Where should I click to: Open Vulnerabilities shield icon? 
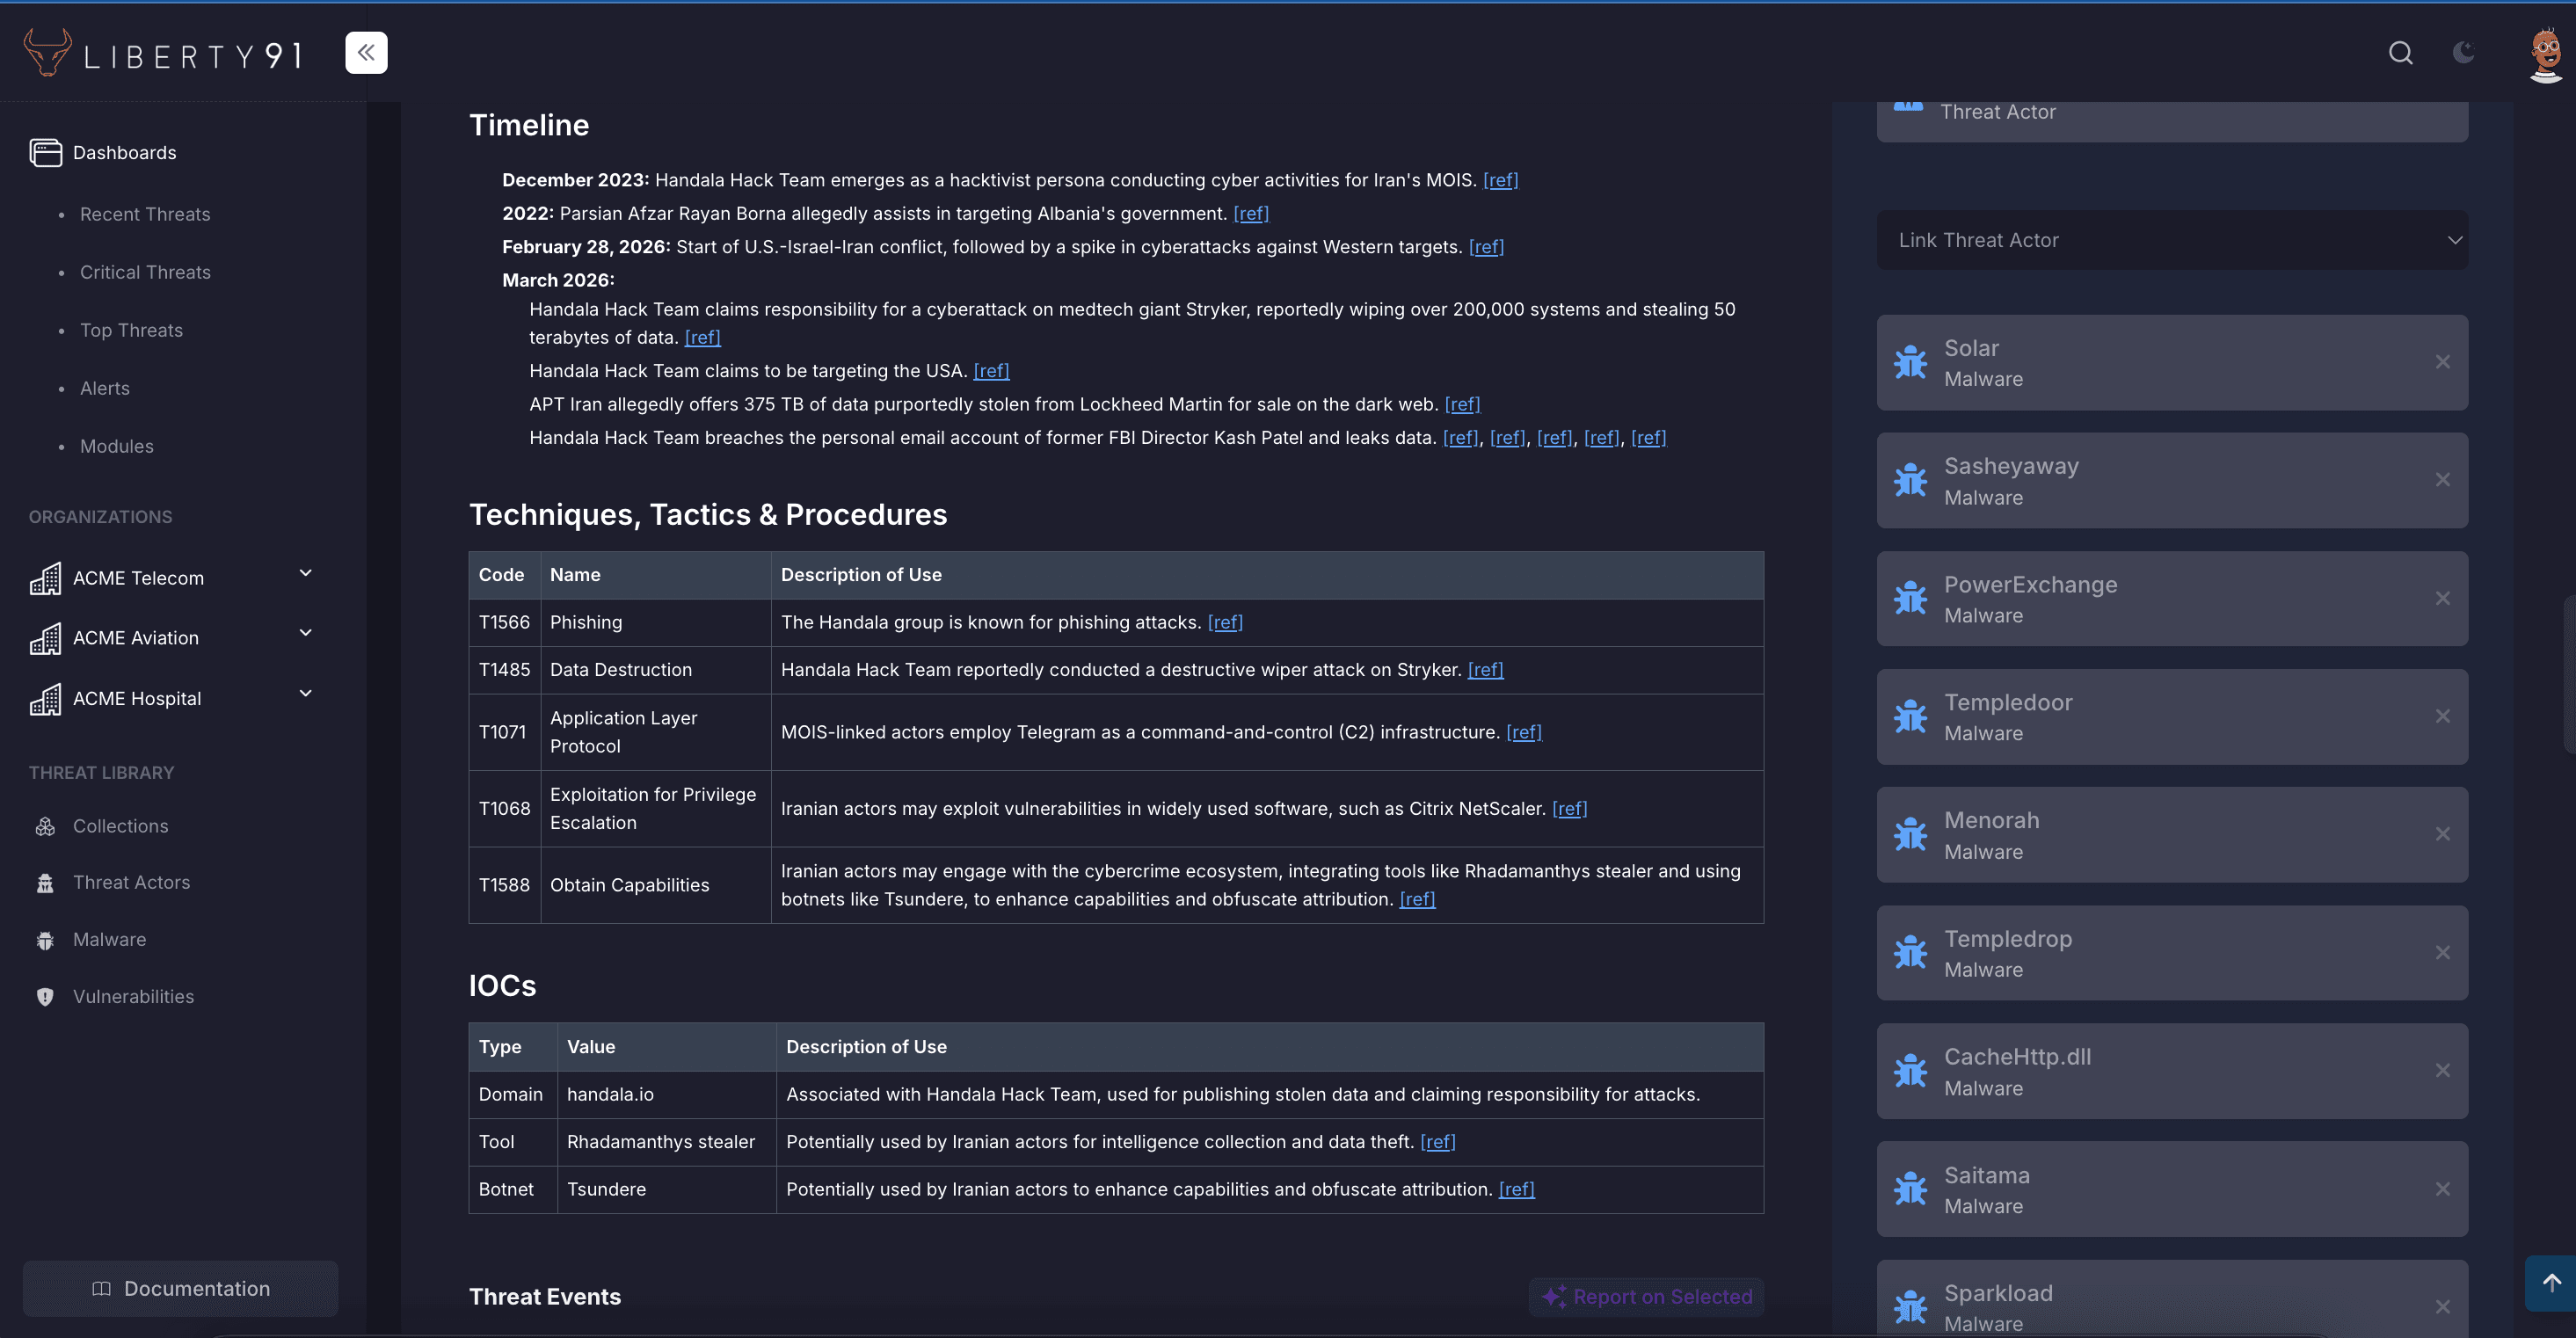click(x=45, y=996)
